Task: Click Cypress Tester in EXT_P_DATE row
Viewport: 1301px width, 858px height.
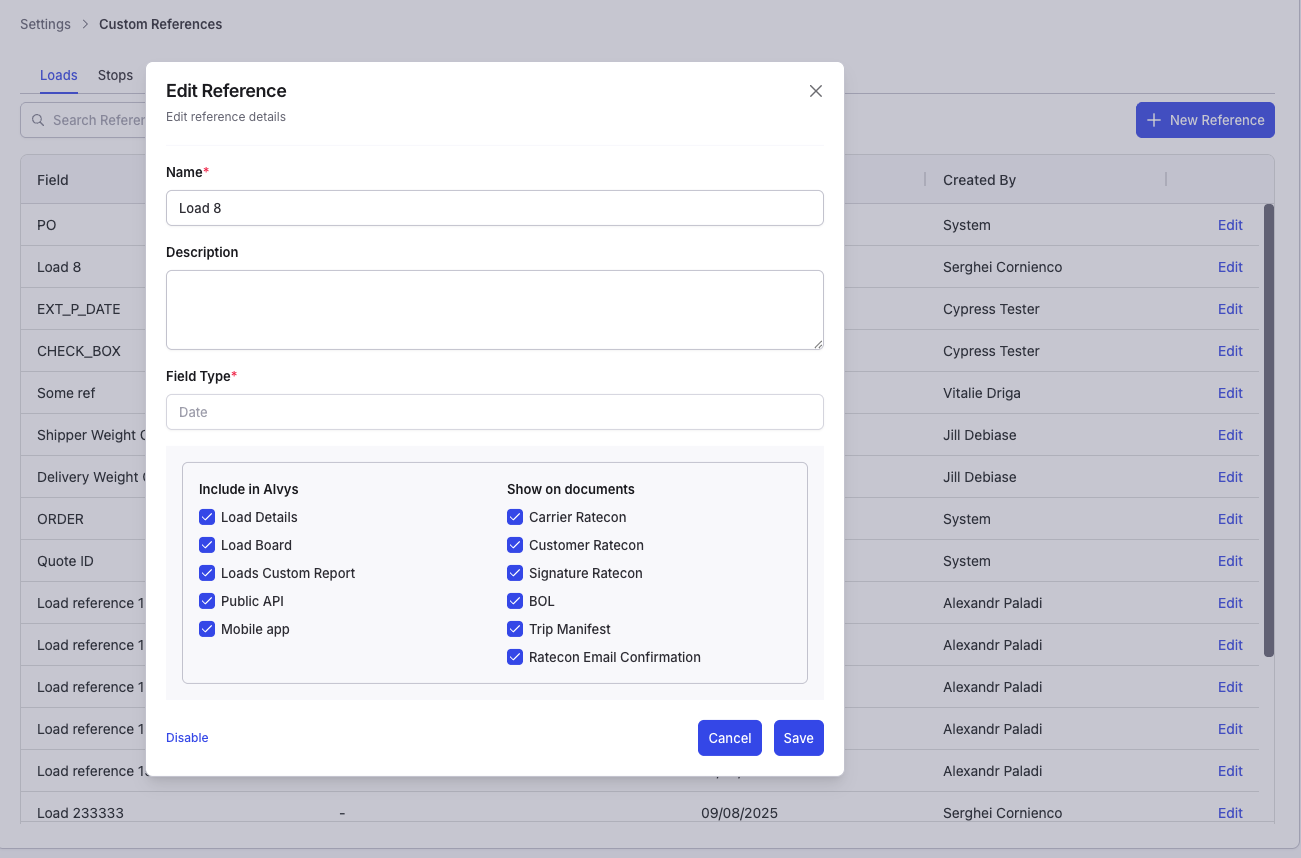Action: pos(991,309)
